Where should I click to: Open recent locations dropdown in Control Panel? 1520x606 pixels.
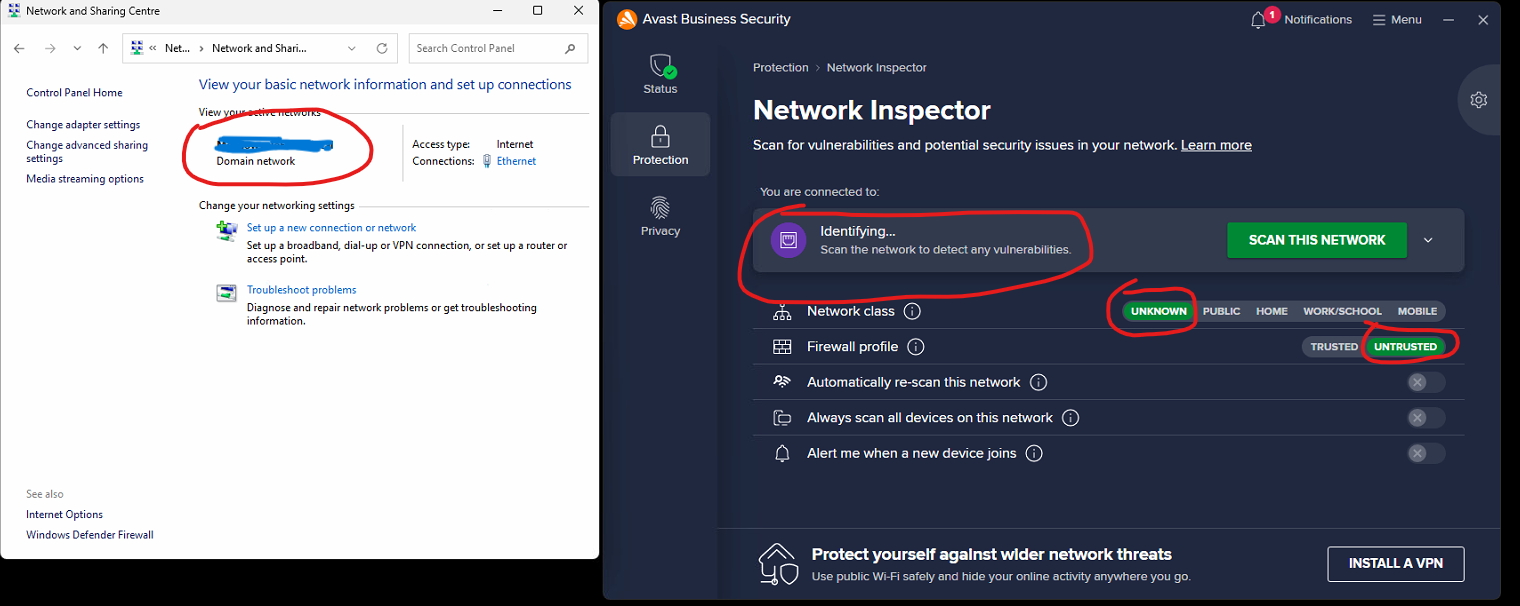point(77,48)
